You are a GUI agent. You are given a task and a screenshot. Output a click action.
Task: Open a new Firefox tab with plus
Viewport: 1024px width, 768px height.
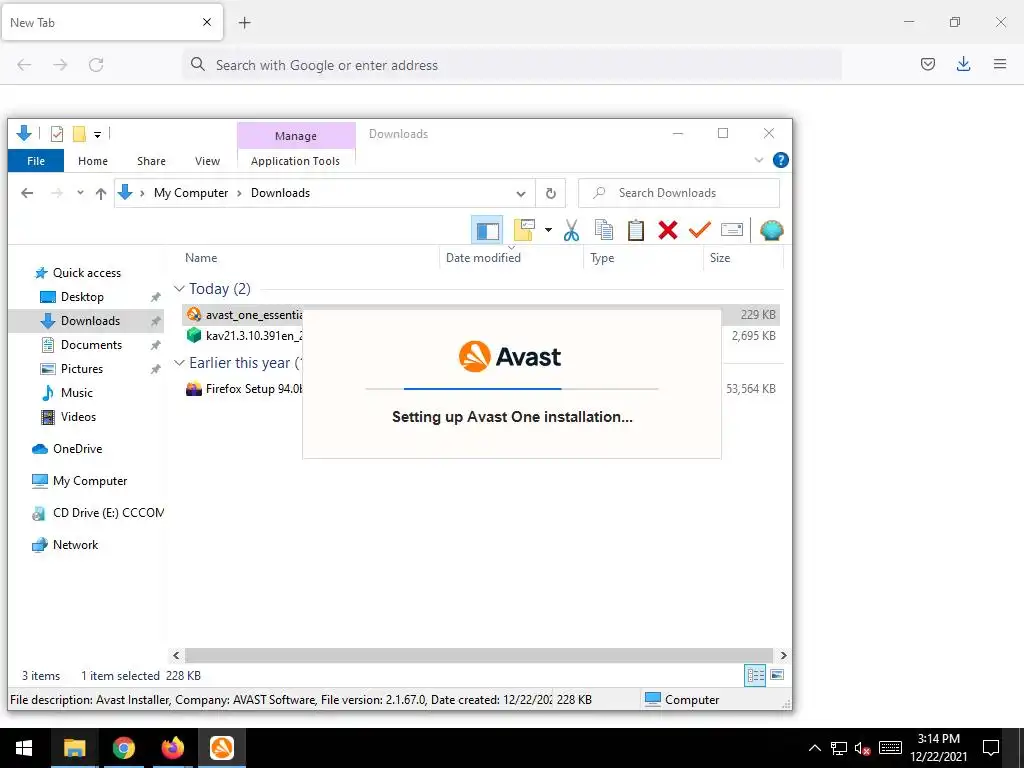click(244, 23)
